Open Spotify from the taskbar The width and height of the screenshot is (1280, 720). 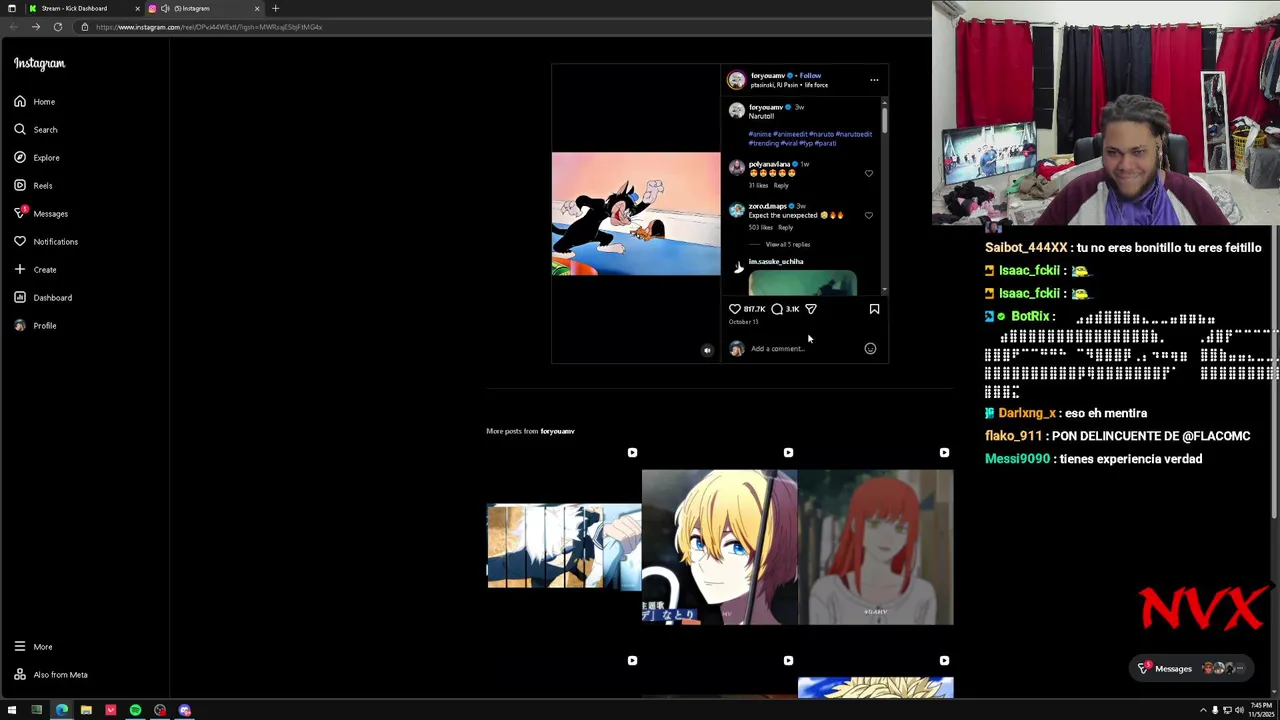coord(135,710)
